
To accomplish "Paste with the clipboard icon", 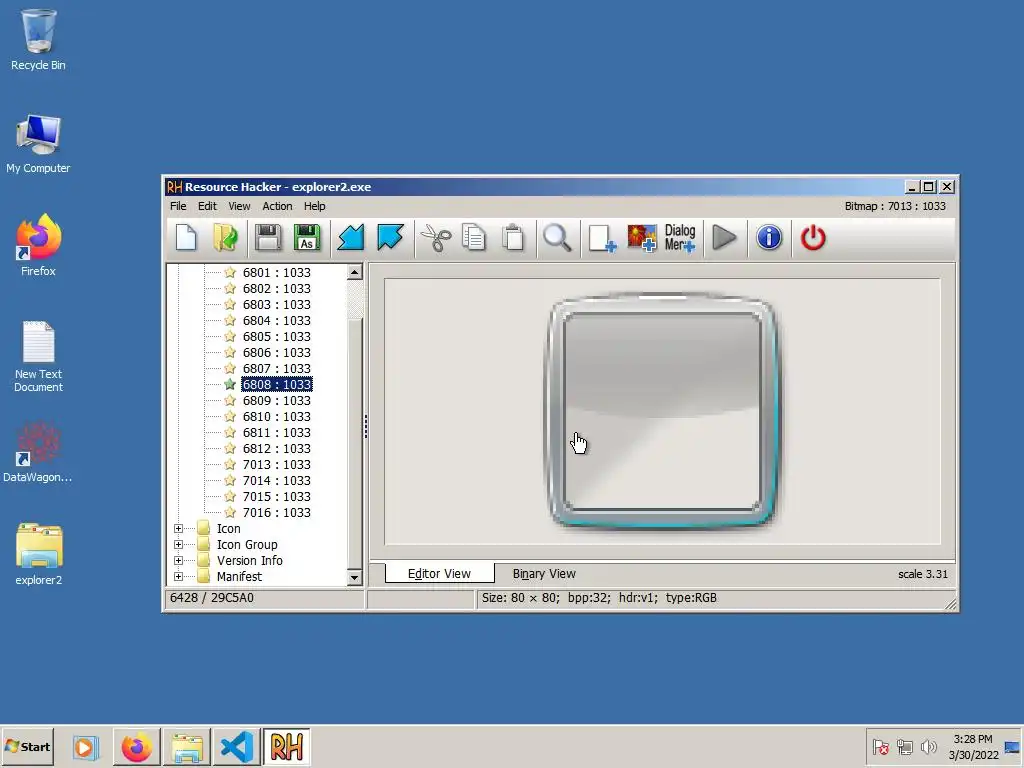I will (513, 238).
